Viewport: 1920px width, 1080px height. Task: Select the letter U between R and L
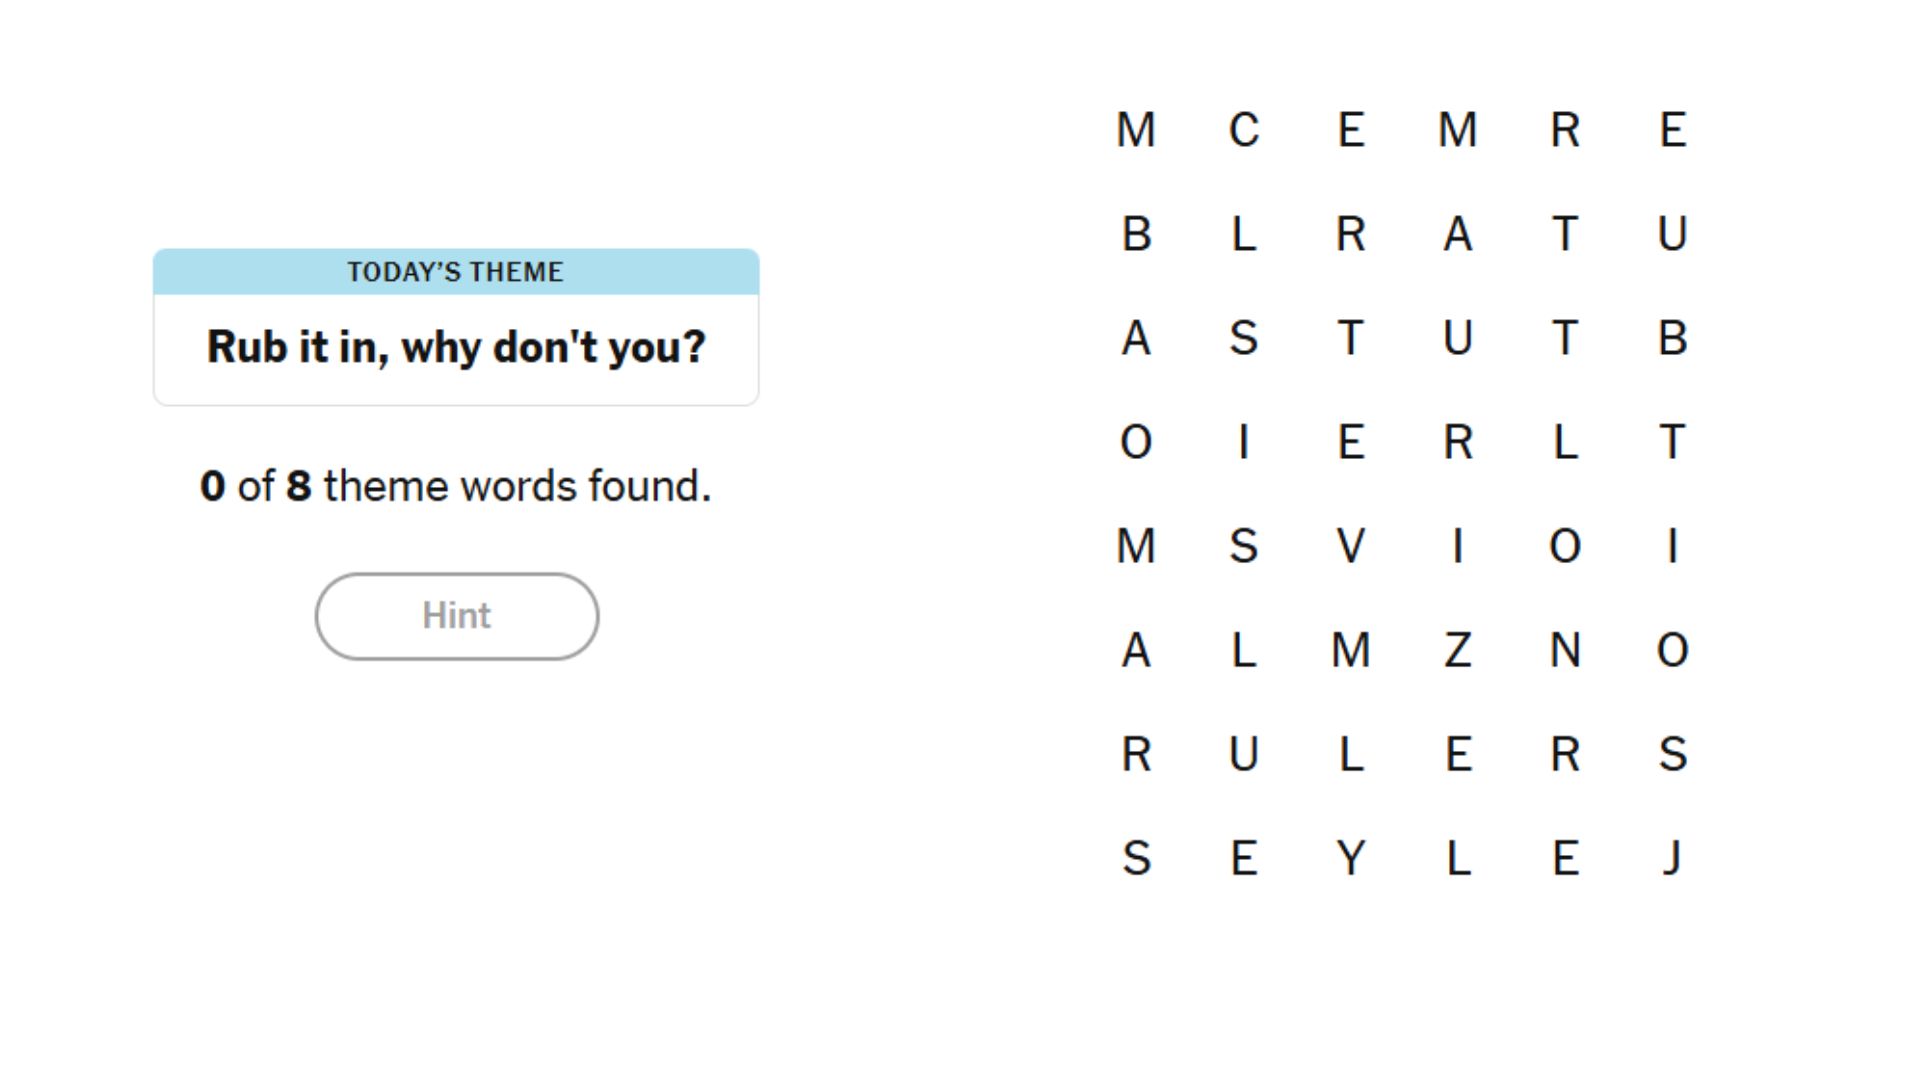(x=1244, y=754)
